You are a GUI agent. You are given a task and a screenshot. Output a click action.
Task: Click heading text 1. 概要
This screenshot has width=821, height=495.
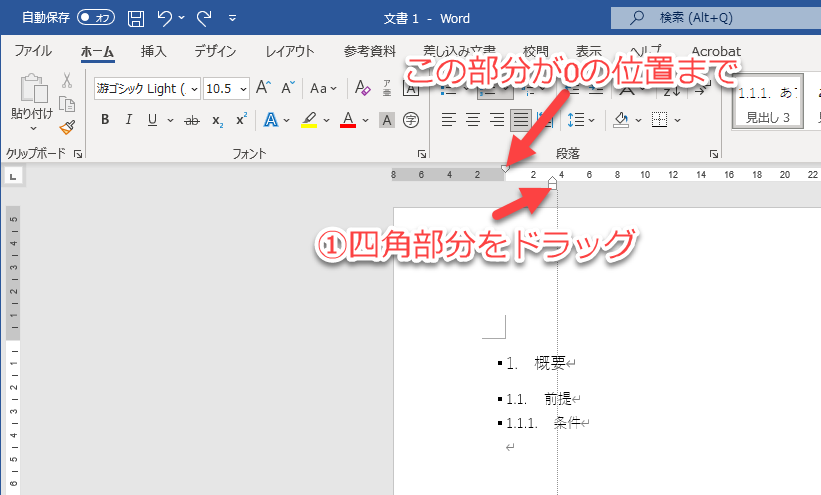pos(536,364)
